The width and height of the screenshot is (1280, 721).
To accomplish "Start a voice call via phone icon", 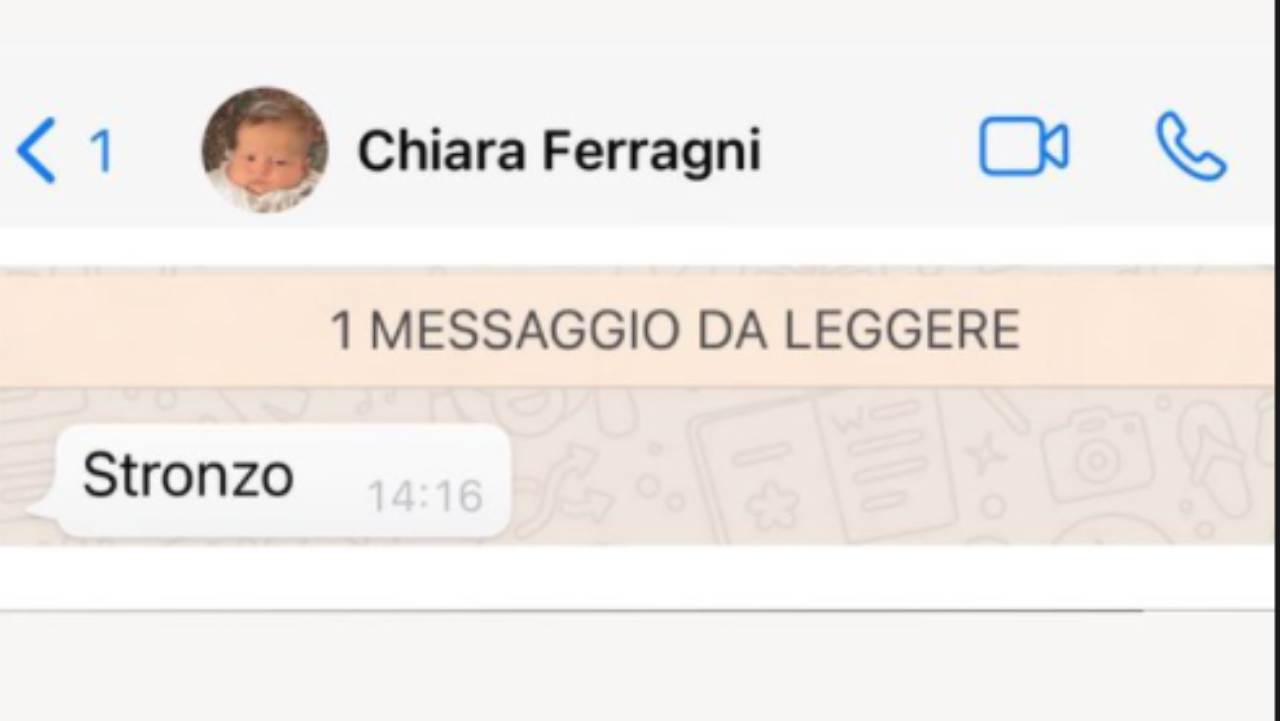I will (1191, 147).
